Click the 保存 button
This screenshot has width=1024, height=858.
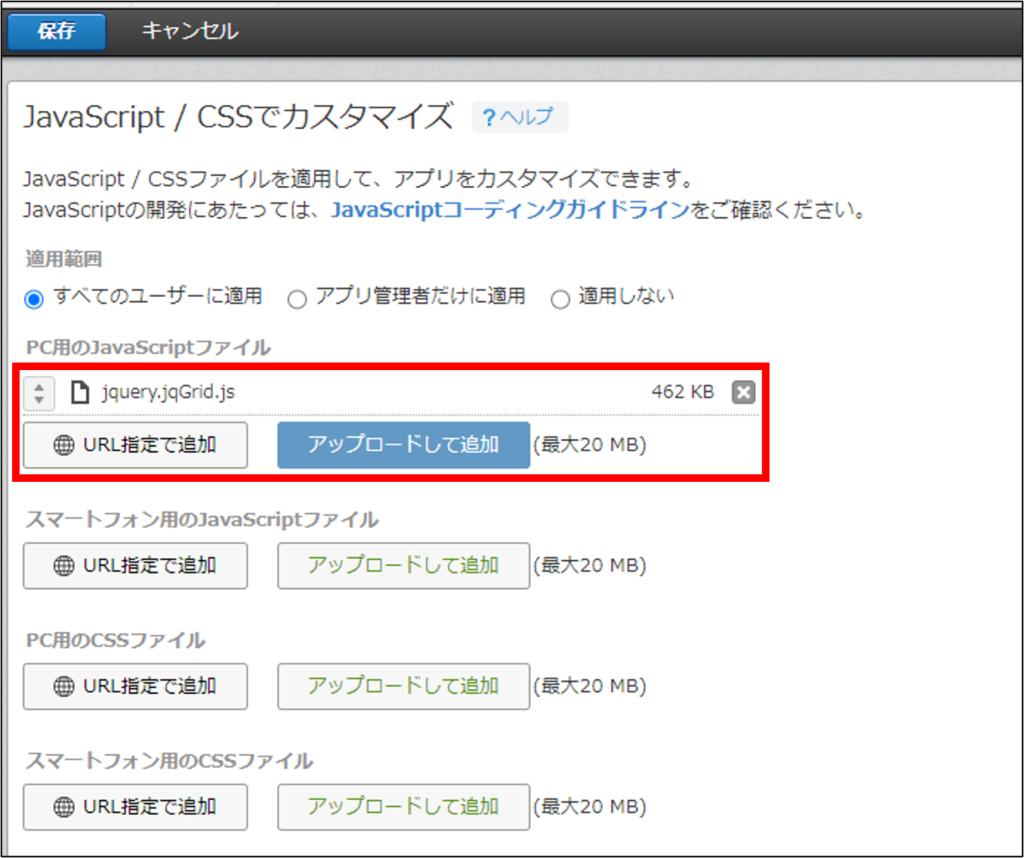(55, 31)
